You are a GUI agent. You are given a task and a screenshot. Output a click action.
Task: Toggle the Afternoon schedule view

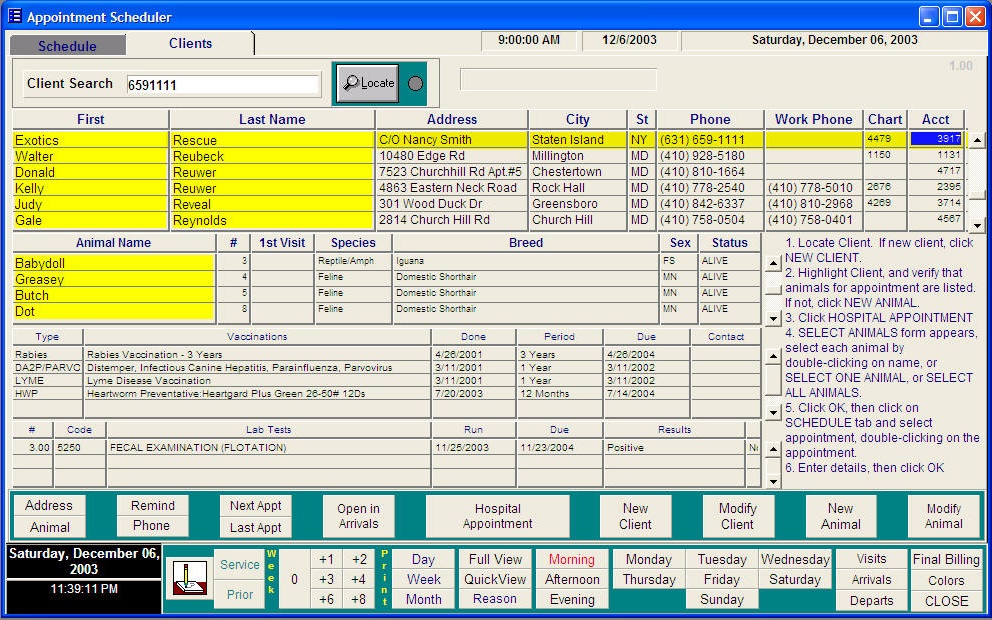tap(571, 579)
